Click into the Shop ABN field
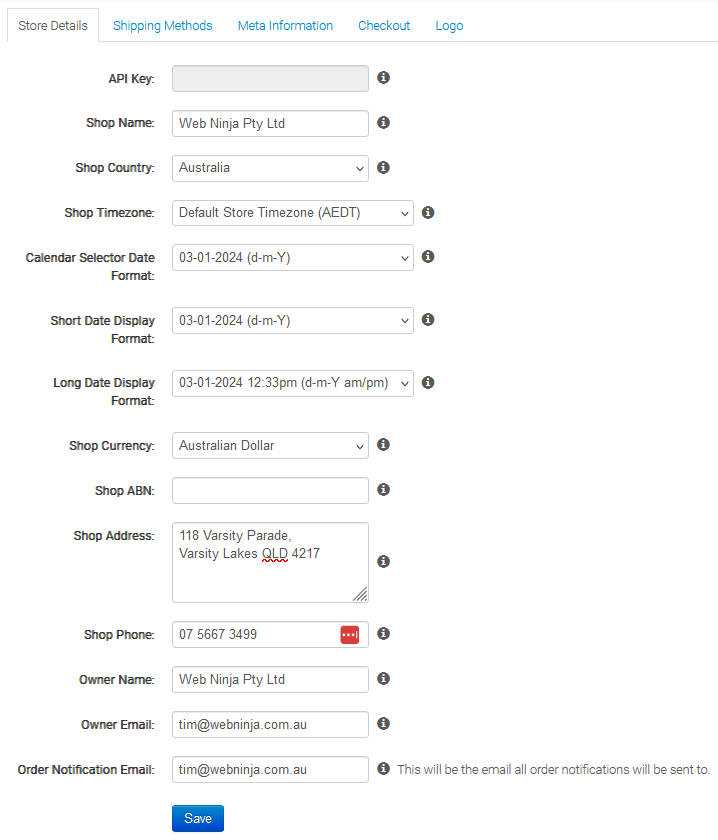The width and height of the screenshot is (718, 840). click(x=270, y=491)
